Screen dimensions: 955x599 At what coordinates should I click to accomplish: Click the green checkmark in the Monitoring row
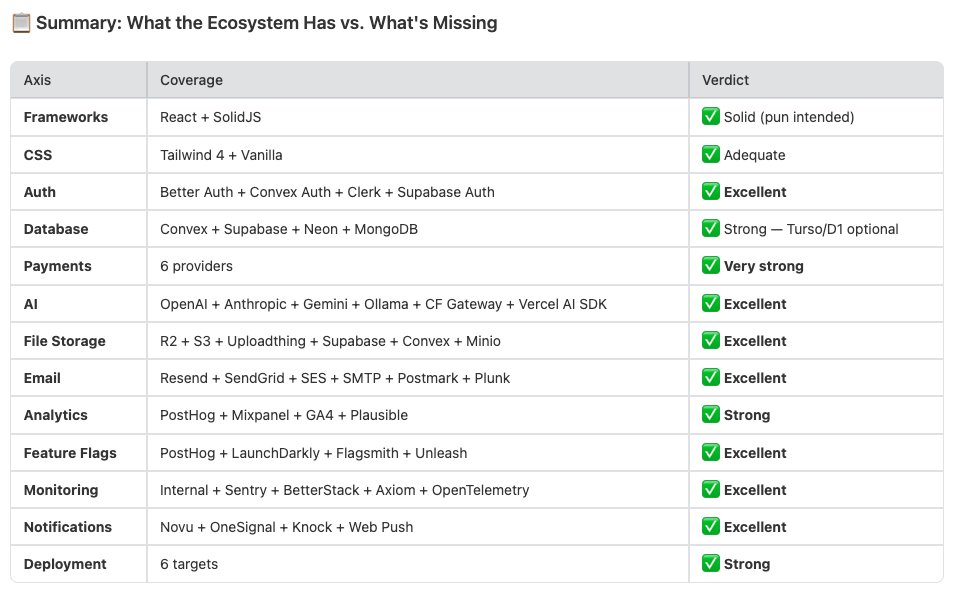point(711,490)
